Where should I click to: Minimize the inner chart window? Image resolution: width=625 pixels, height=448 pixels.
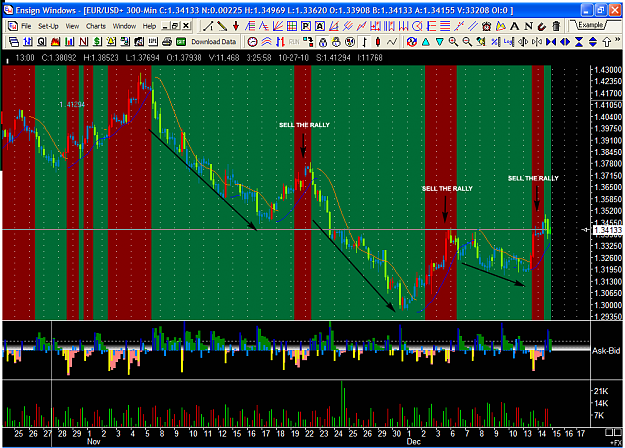[x=166, y=26]
